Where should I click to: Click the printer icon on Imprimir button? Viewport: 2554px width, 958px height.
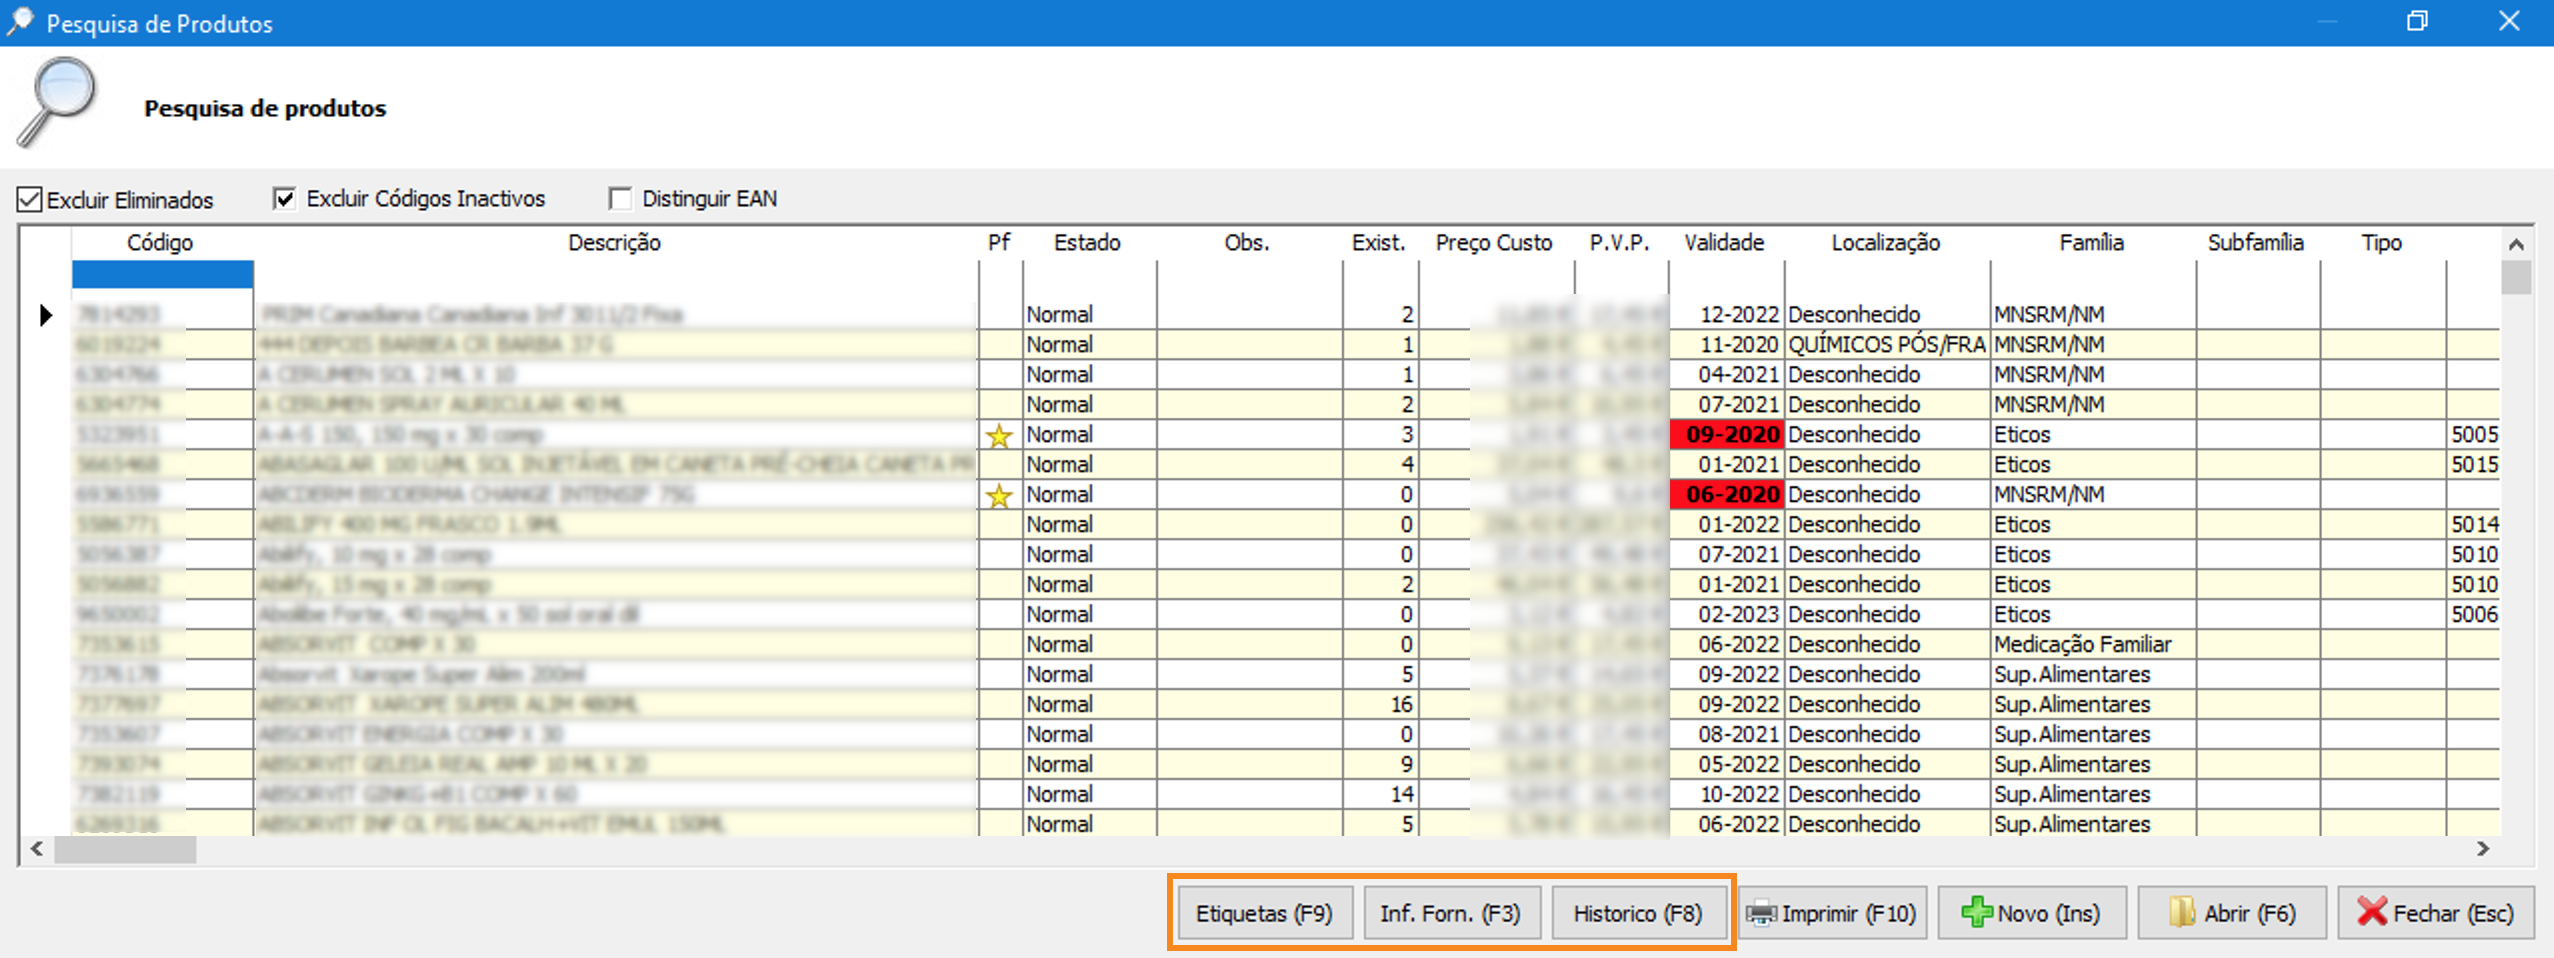1761,914
